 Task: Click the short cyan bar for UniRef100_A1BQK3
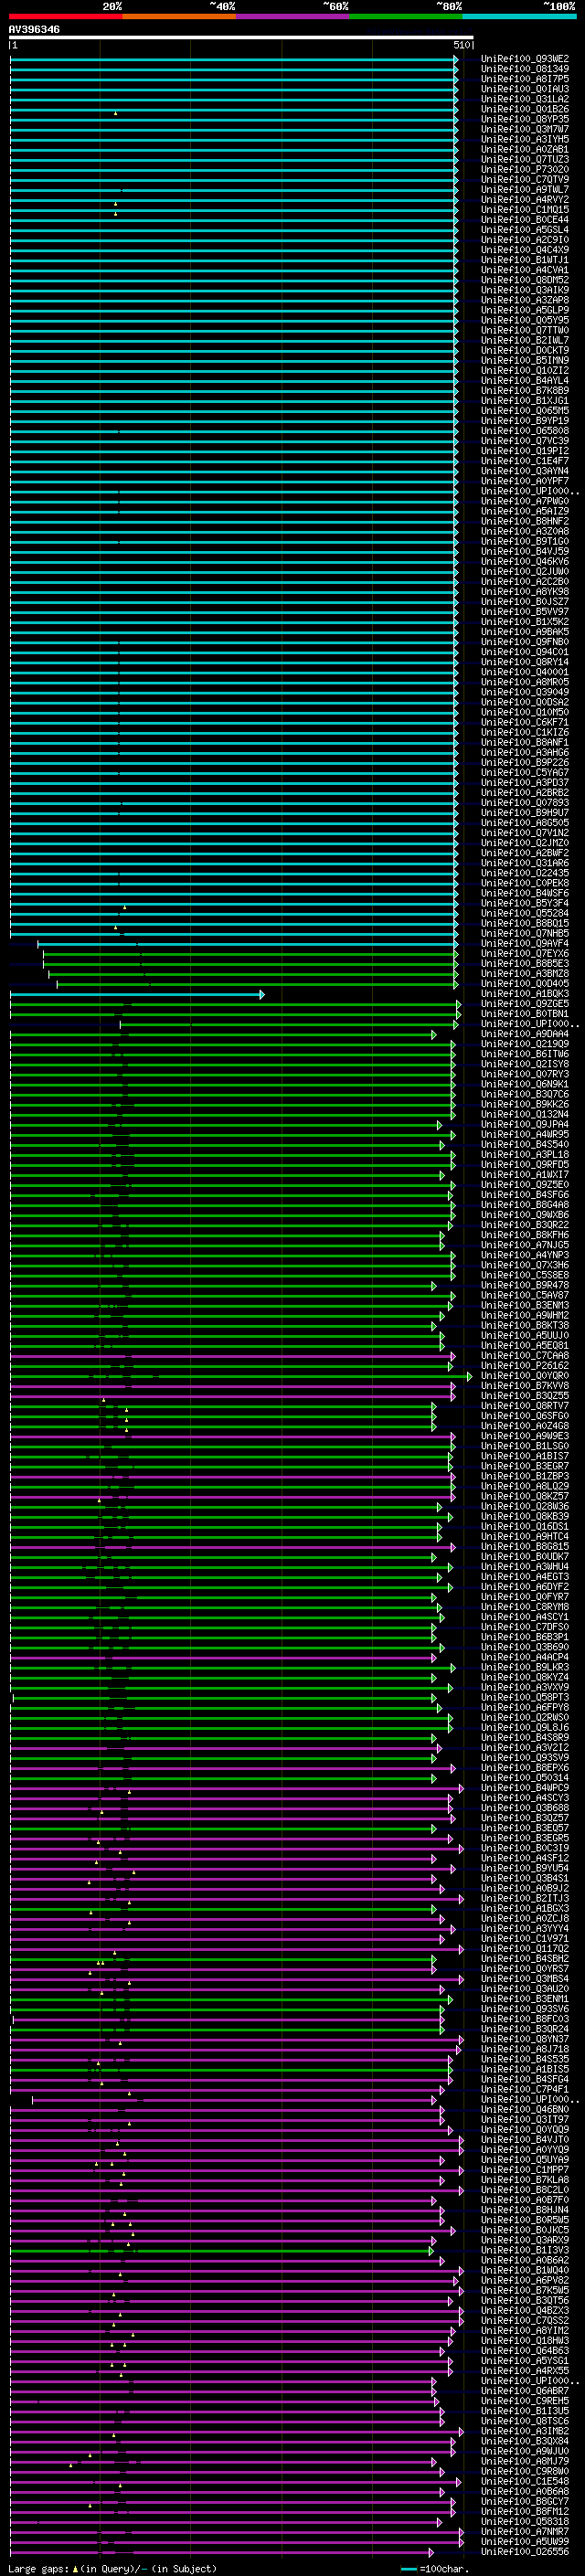(x=137, y=994)
